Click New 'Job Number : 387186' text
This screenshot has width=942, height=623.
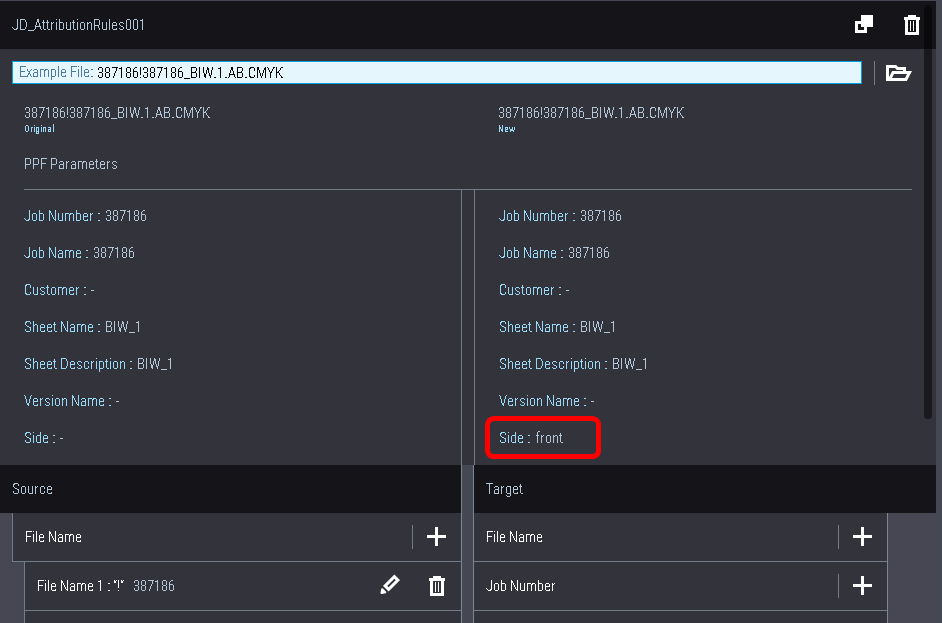coord(560,216)
